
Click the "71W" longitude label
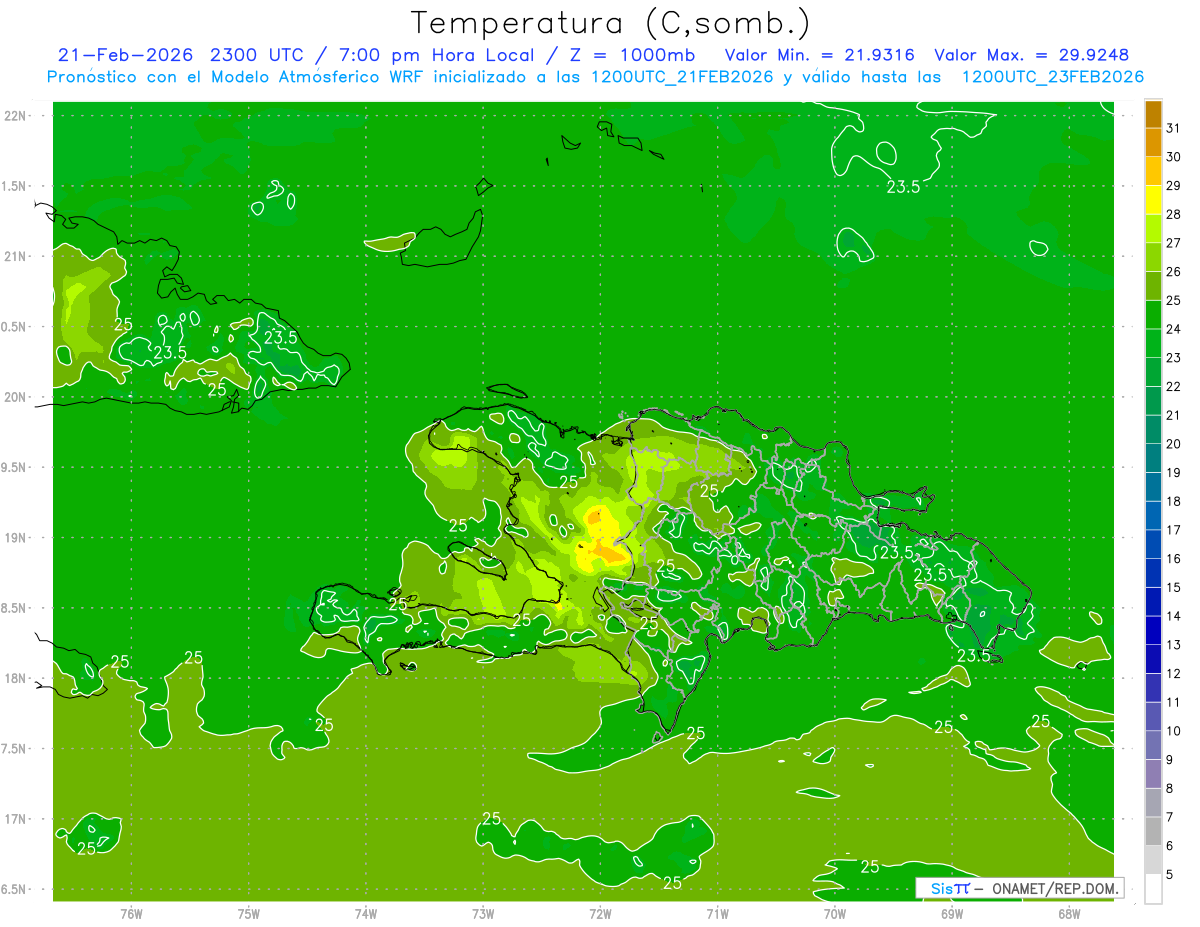[x=717, y=913]
